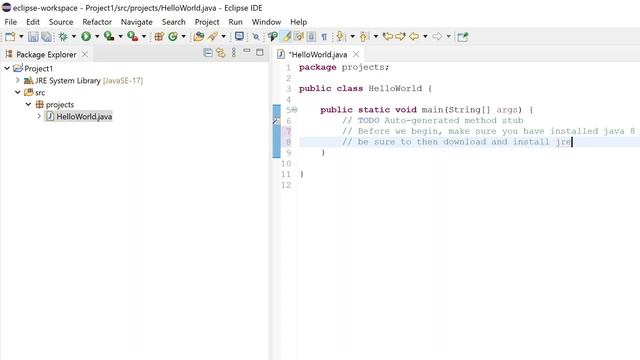Viewport: 640px width, 360px height.
Task: Click the Forward navigation arrow
Action: point(437,37)
